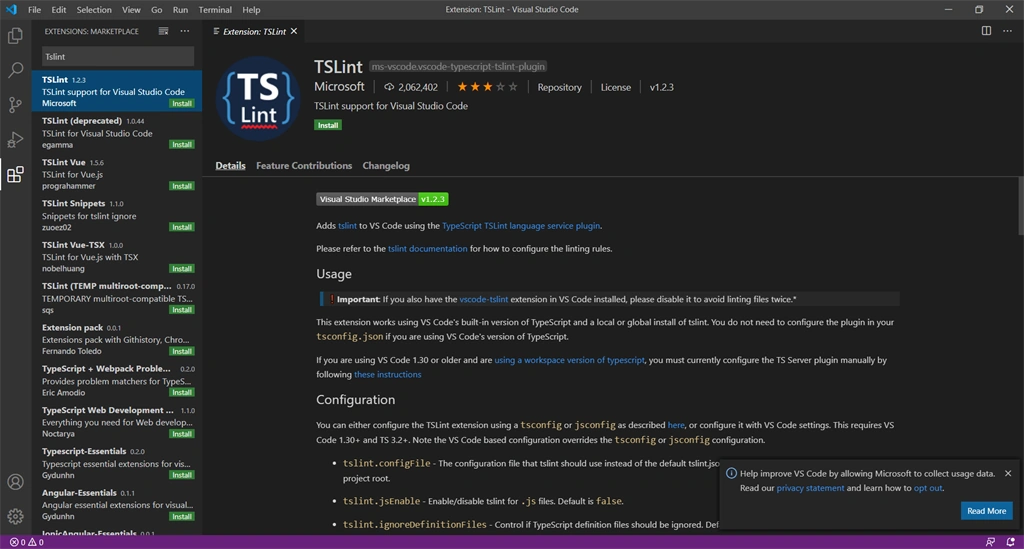Image resolution: width=1024 pixels, height=549 pixels.
Task: Install TSLint (deprecated) by egamma
Action: pos(182,144)
